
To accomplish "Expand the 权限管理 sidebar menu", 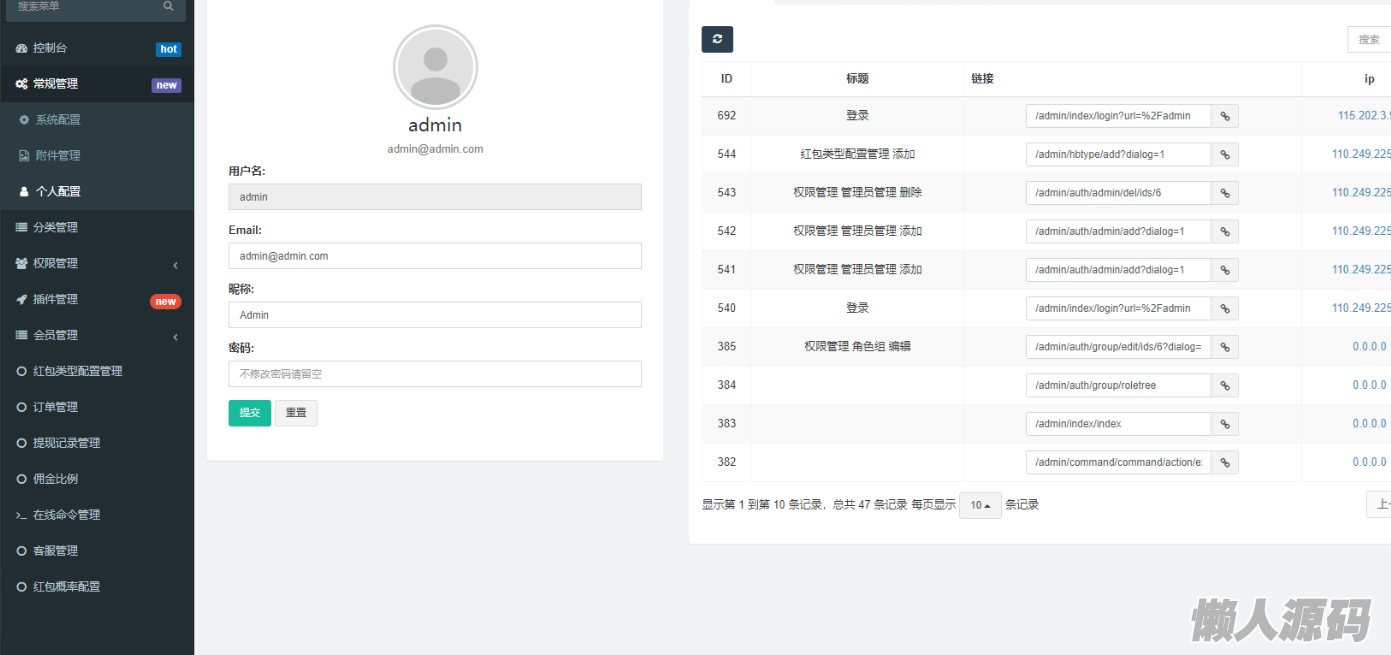I will click(96, 264).
